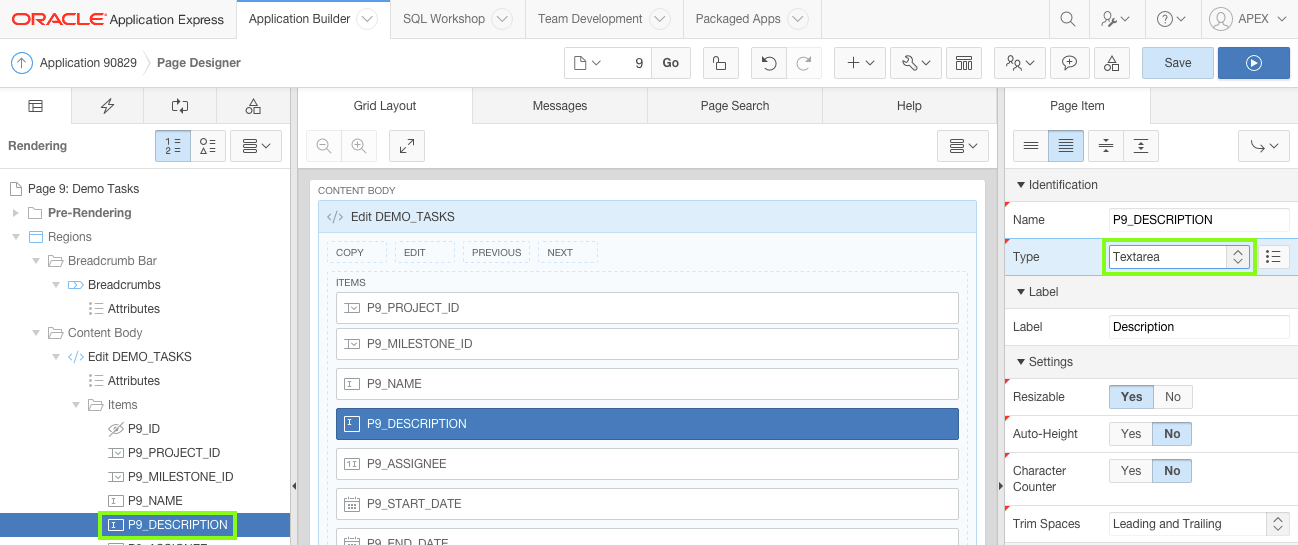Set Character Counter to No
Image resolution: width=1298 pixels, height=545 pixels.
coord(1172,471)
